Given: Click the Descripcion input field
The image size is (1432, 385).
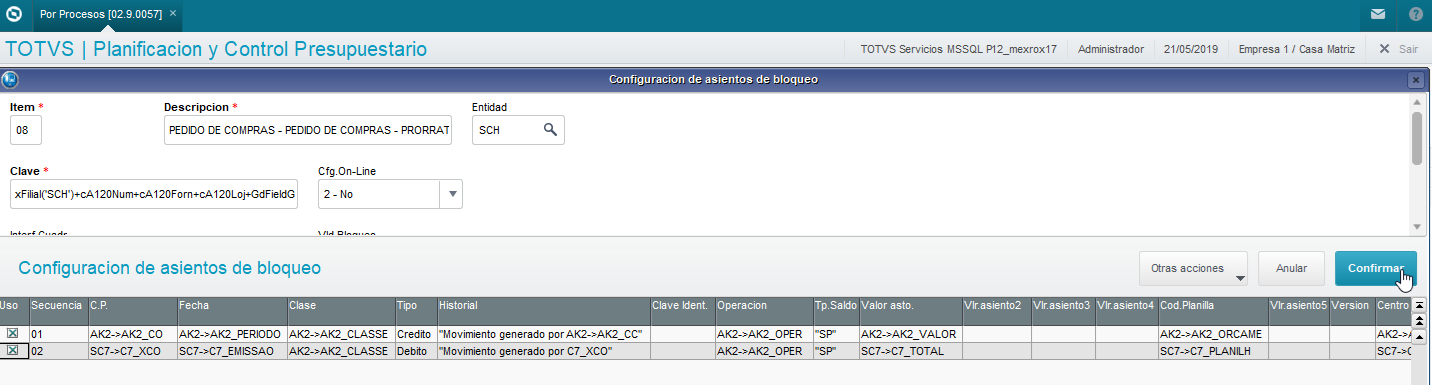Looking at the screenshot, I should coord(308,130).
